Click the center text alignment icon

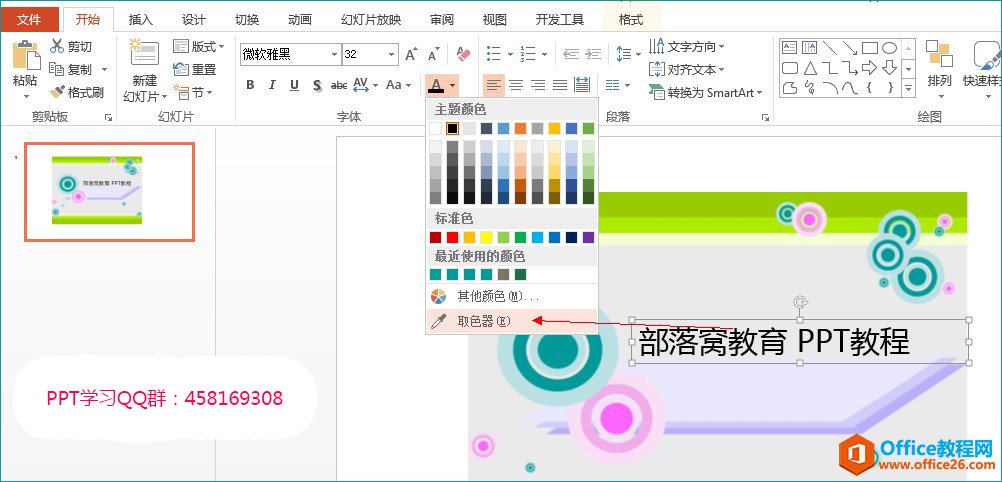click(x=516, y=85)
